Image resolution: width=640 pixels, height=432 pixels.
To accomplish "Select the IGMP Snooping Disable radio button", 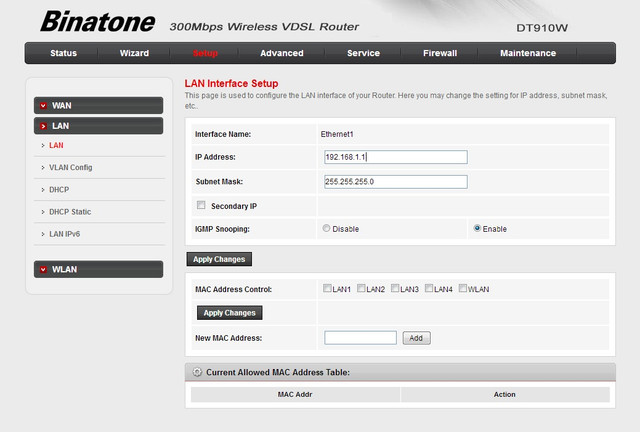I will (326, 228).
